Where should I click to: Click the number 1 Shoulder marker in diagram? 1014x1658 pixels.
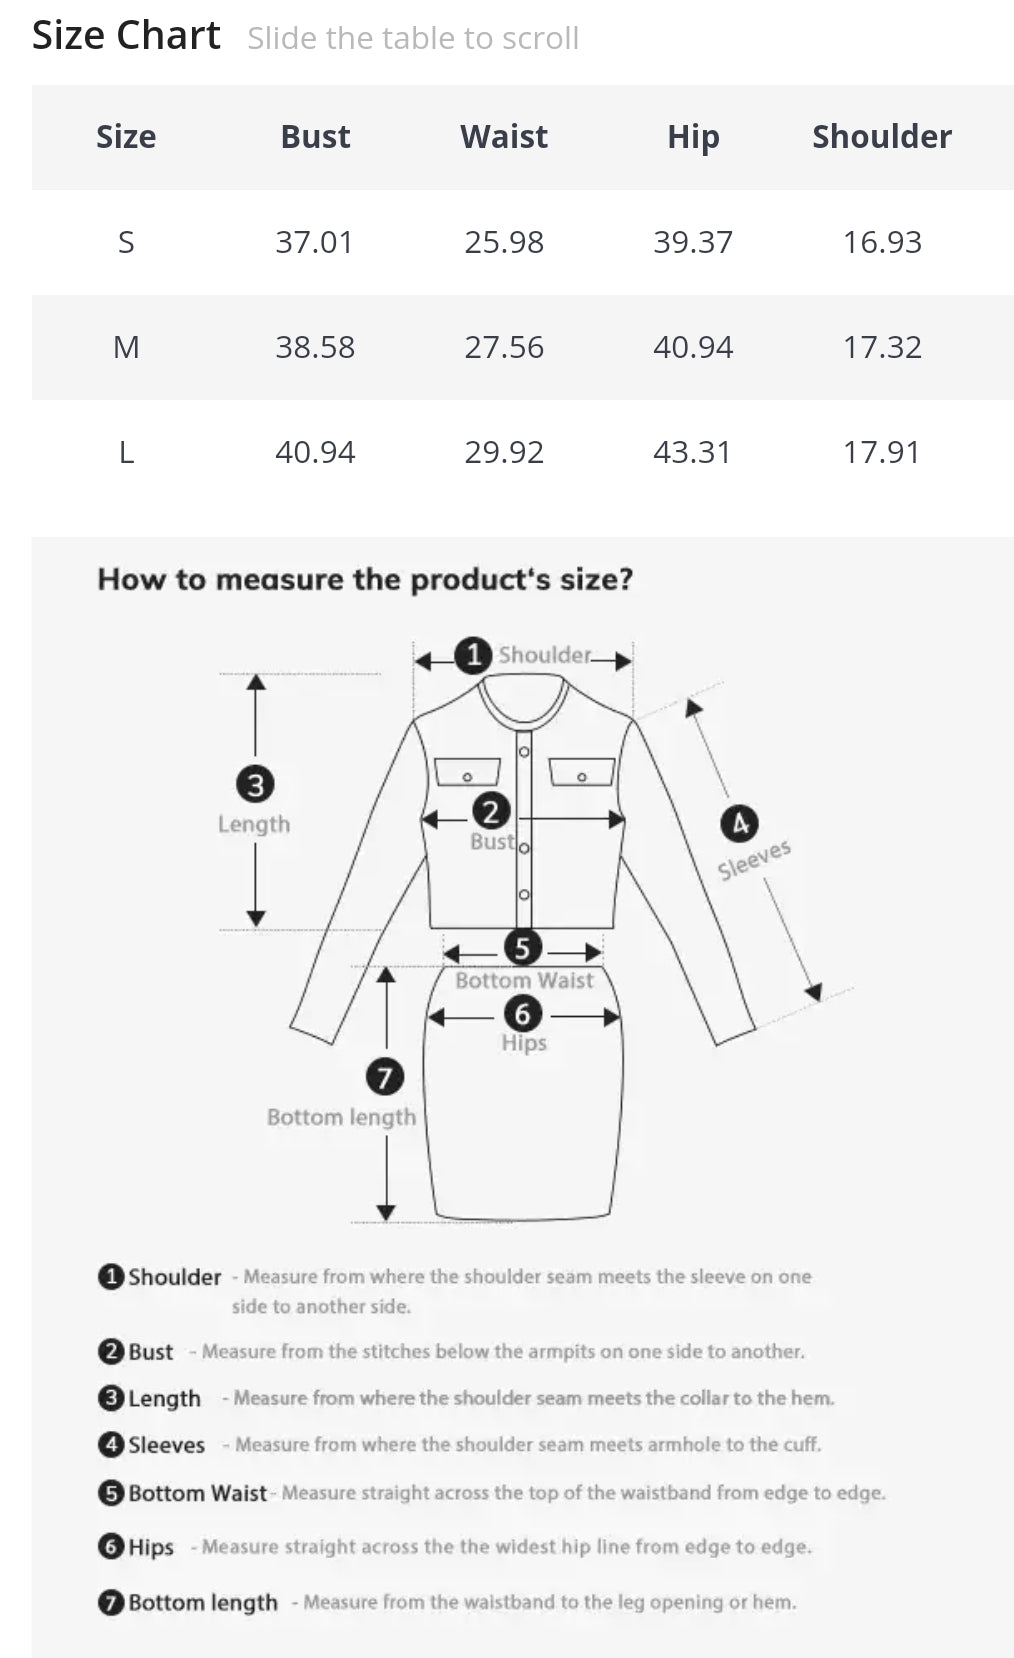coord(473,656)
